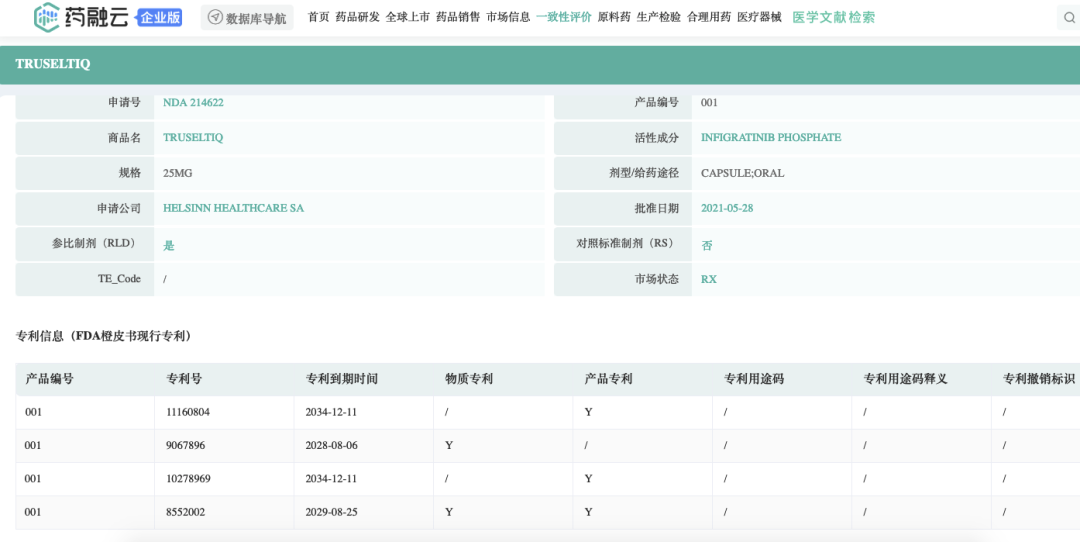Click the 参比制剂（RLD）field label
Viewport: 1080px width, 542px height.
point(94,244)
